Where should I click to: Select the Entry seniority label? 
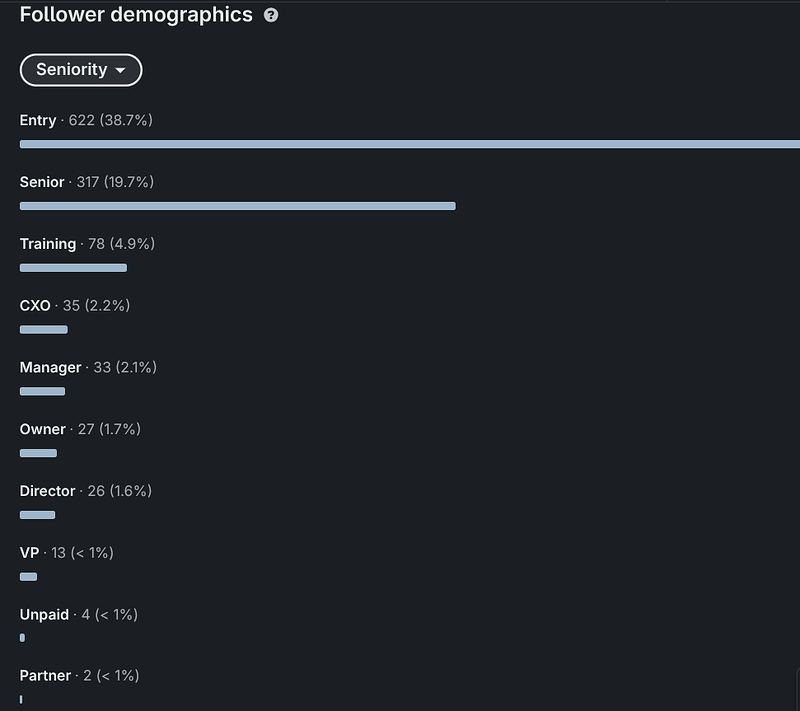38,120
